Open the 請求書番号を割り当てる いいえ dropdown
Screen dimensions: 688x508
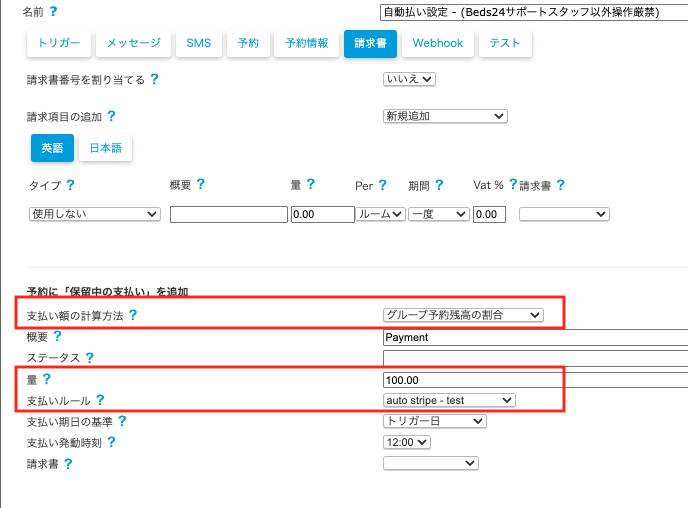[x=409, y=79]
